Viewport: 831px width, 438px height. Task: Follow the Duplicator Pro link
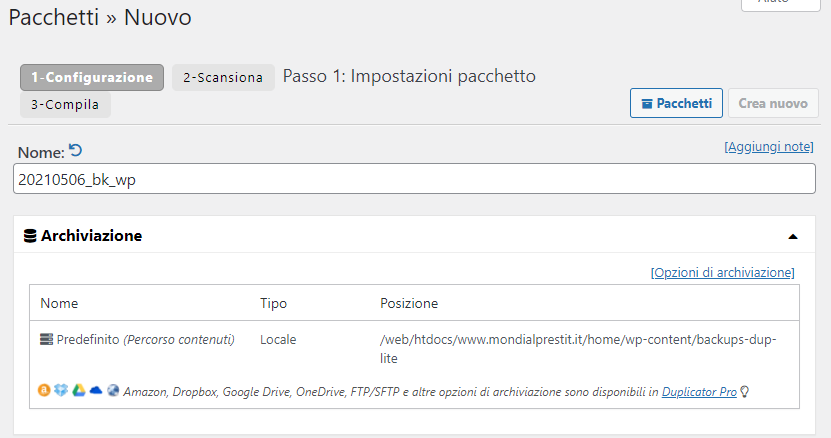(x=699, y=393)
